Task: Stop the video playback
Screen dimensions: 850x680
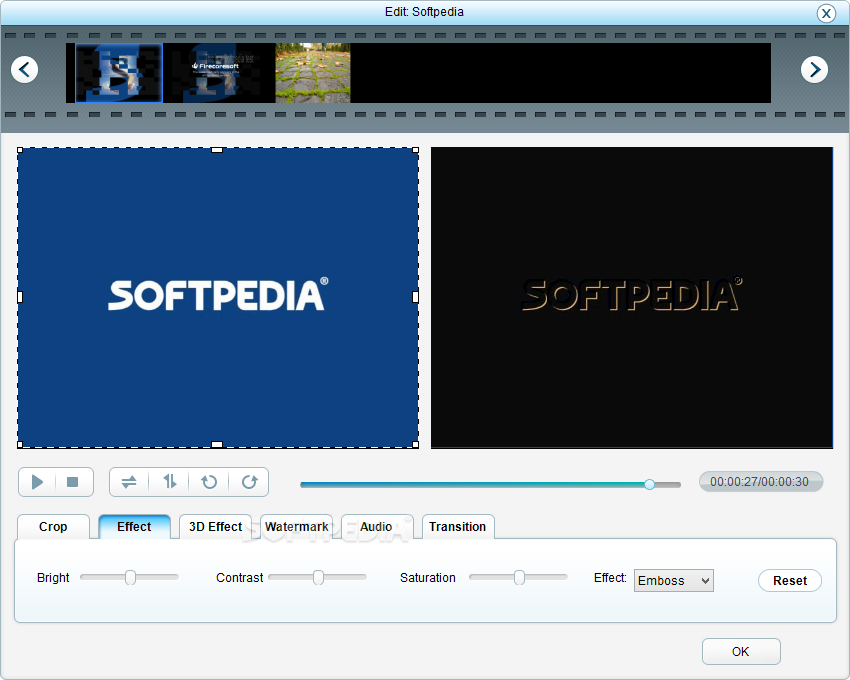Action: (x=73, y=482)
